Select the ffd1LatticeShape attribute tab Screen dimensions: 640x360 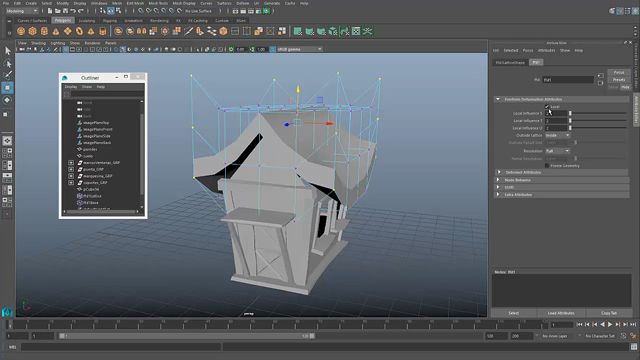click(x=510, y=62)
